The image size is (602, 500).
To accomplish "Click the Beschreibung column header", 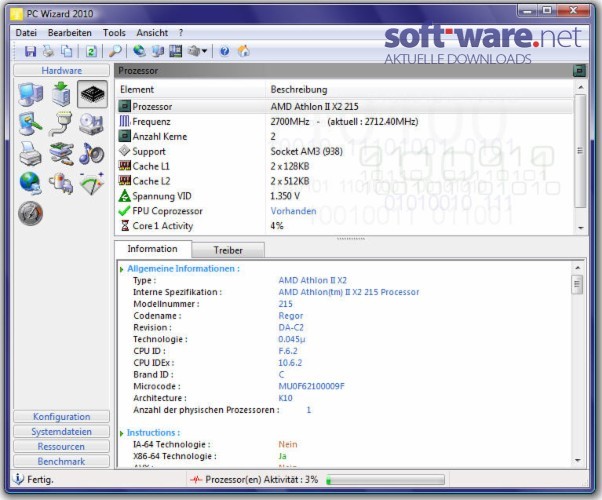I will [419, 89].
